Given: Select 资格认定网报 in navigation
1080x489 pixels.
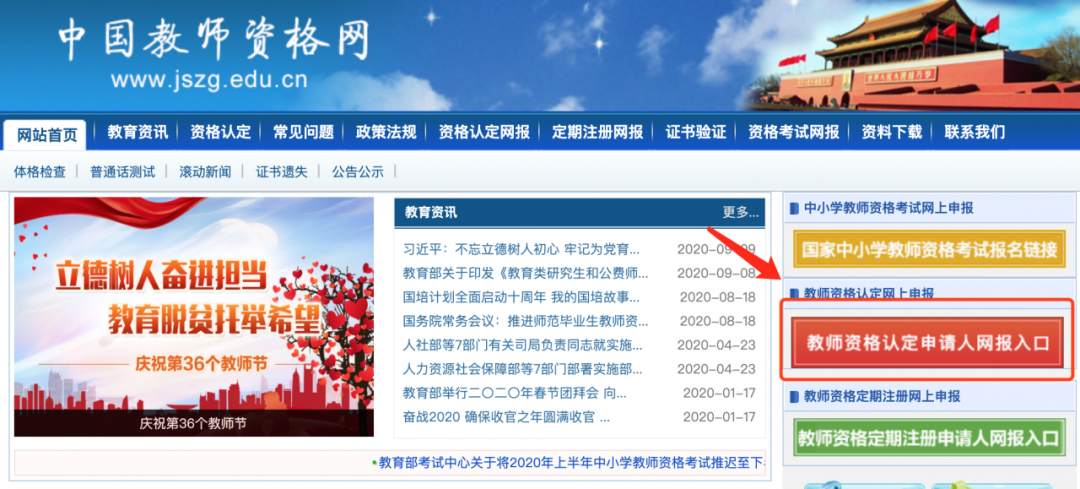Looking at the screenshot, I should click(x=484, y=132).
